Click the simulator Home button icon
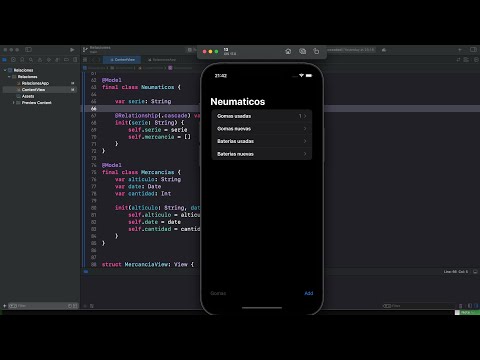Viewport: 480px width, 360px height. pos(288,51)
